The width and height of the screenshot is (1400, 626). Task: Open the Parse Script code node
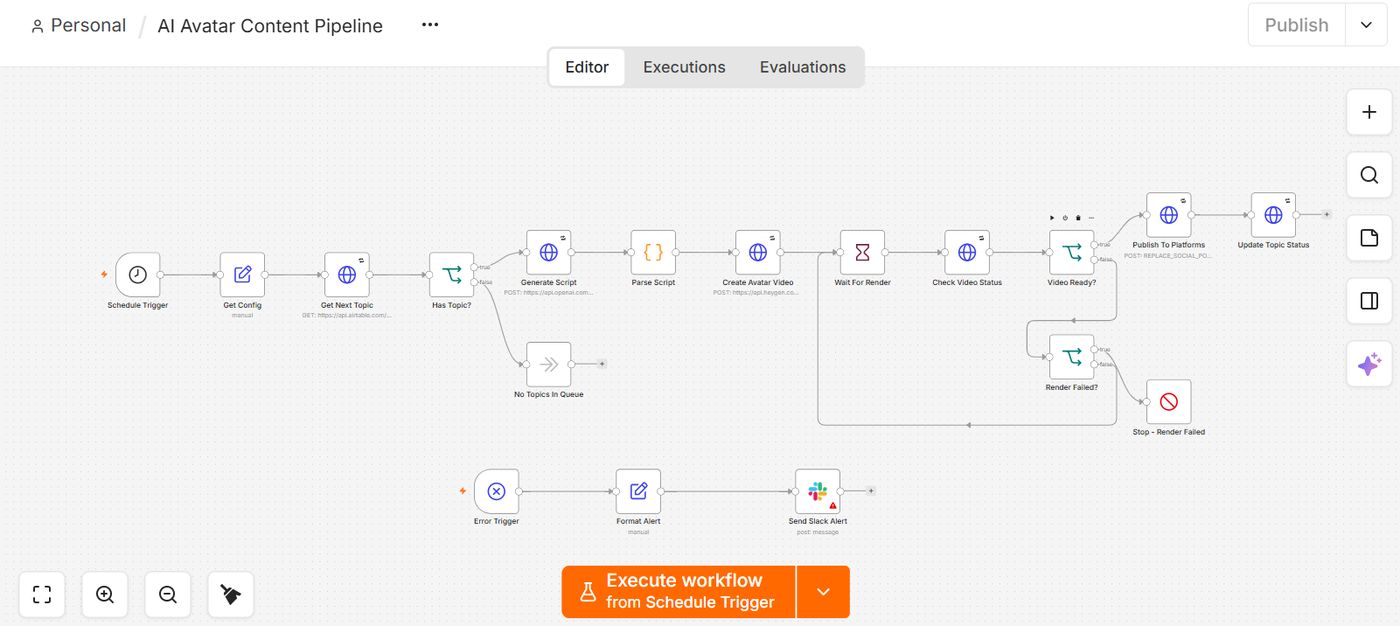(x=653, y=253)
